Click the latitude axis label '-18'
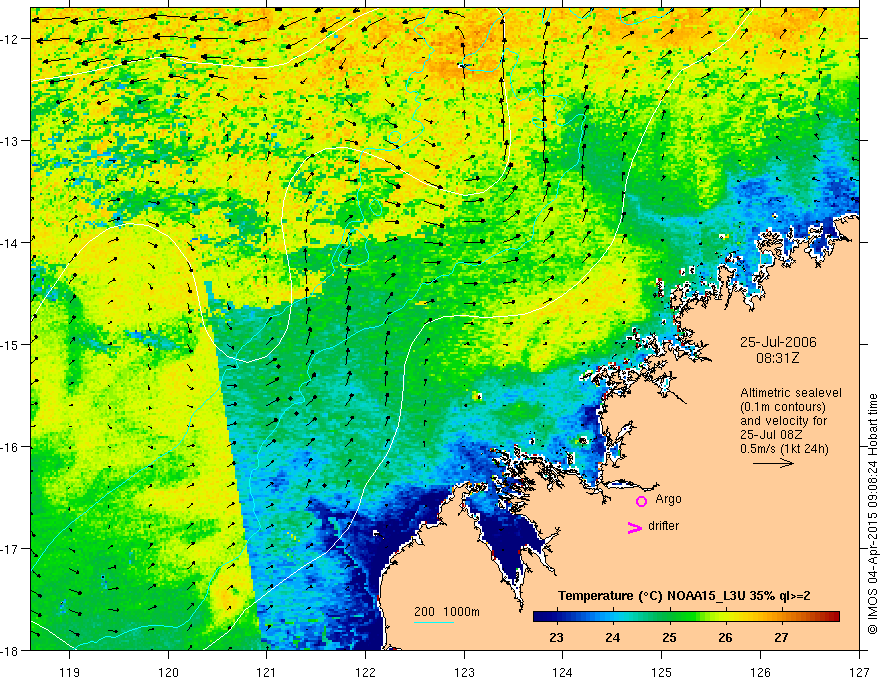The image size is (880, 680). click(x=10, y=650)
